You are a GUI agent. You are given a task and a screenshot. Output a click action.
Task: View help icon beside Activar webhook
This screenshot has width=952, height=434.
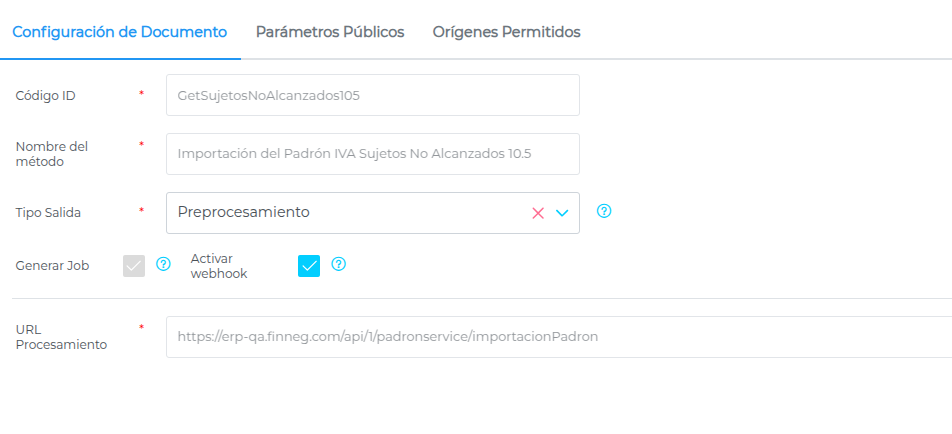pyautogui.click(x=338, y=264)
